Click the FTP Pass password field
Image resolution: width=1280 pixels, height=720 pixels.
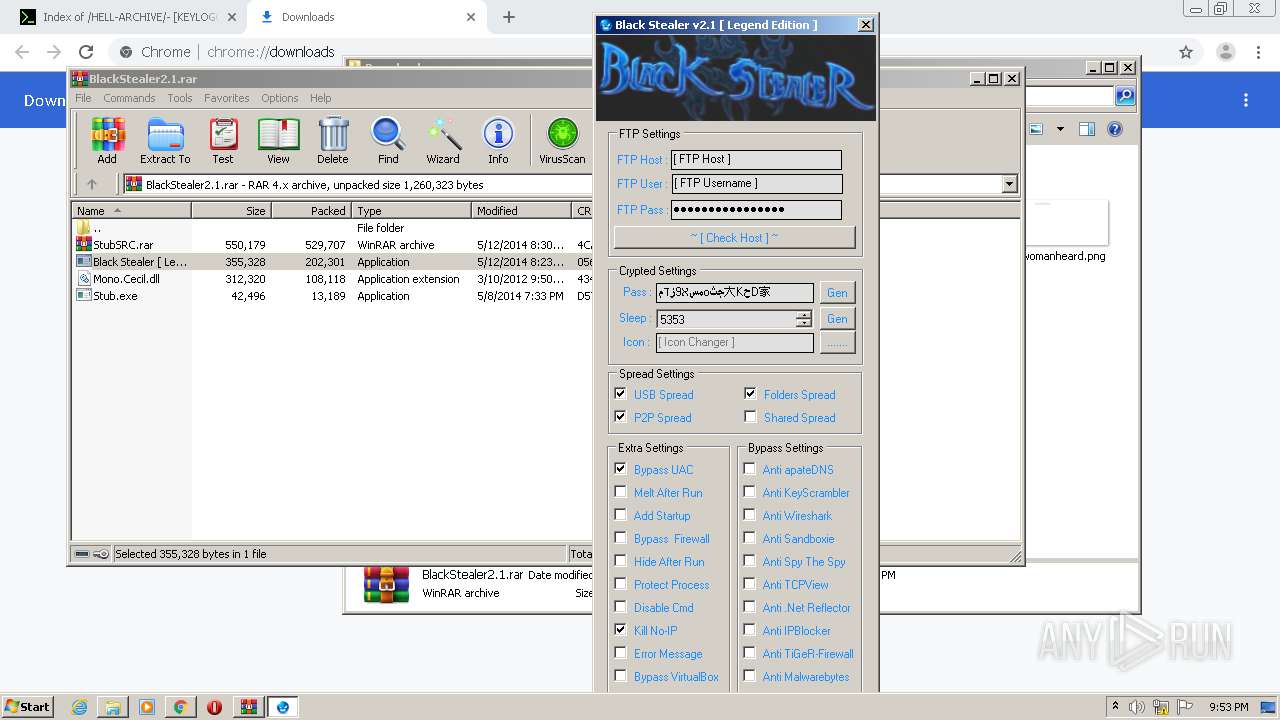click(756, 210)
